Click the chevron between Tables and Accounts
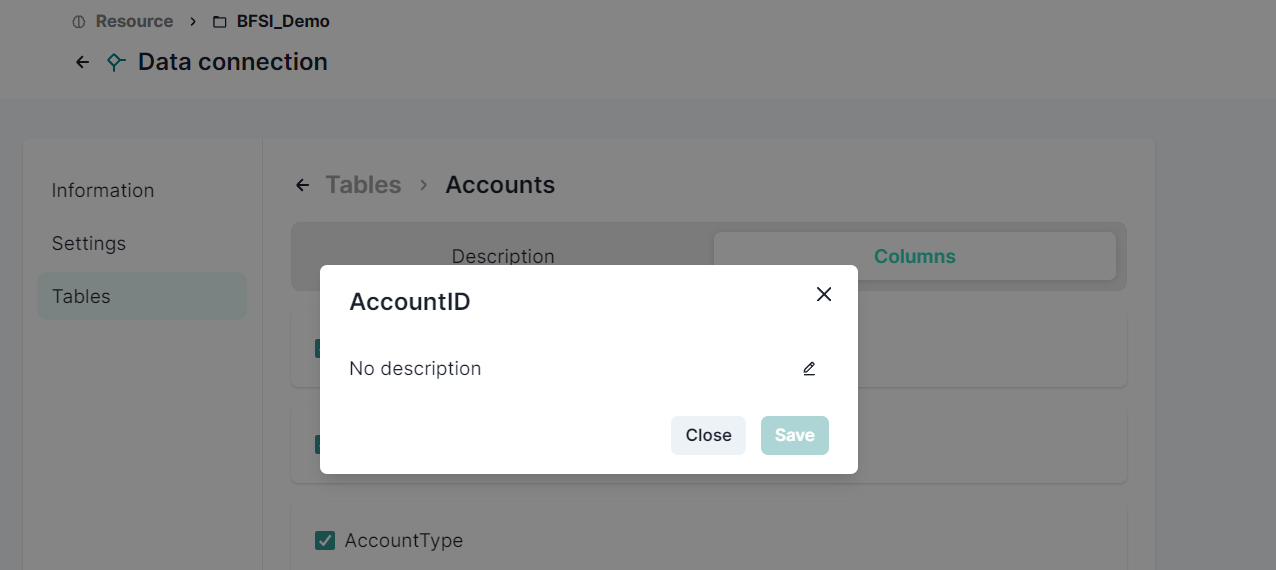Image resolution: width=1276 pixels, height=570 pixels. (x=423, y=185)
